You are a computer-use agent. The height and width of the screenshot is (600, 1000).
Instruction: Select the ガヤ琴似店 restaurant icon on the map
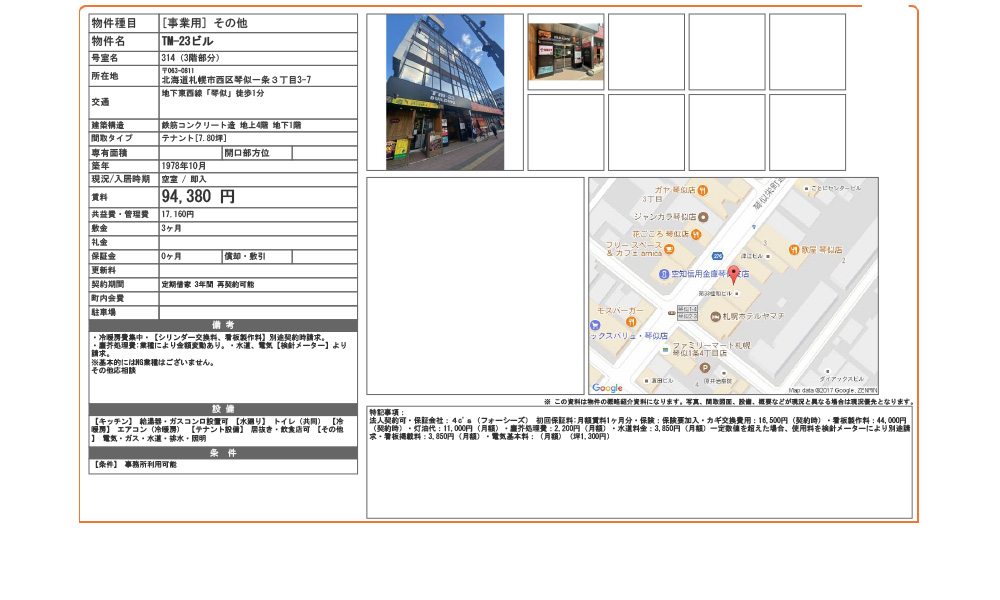click(702, 191)
